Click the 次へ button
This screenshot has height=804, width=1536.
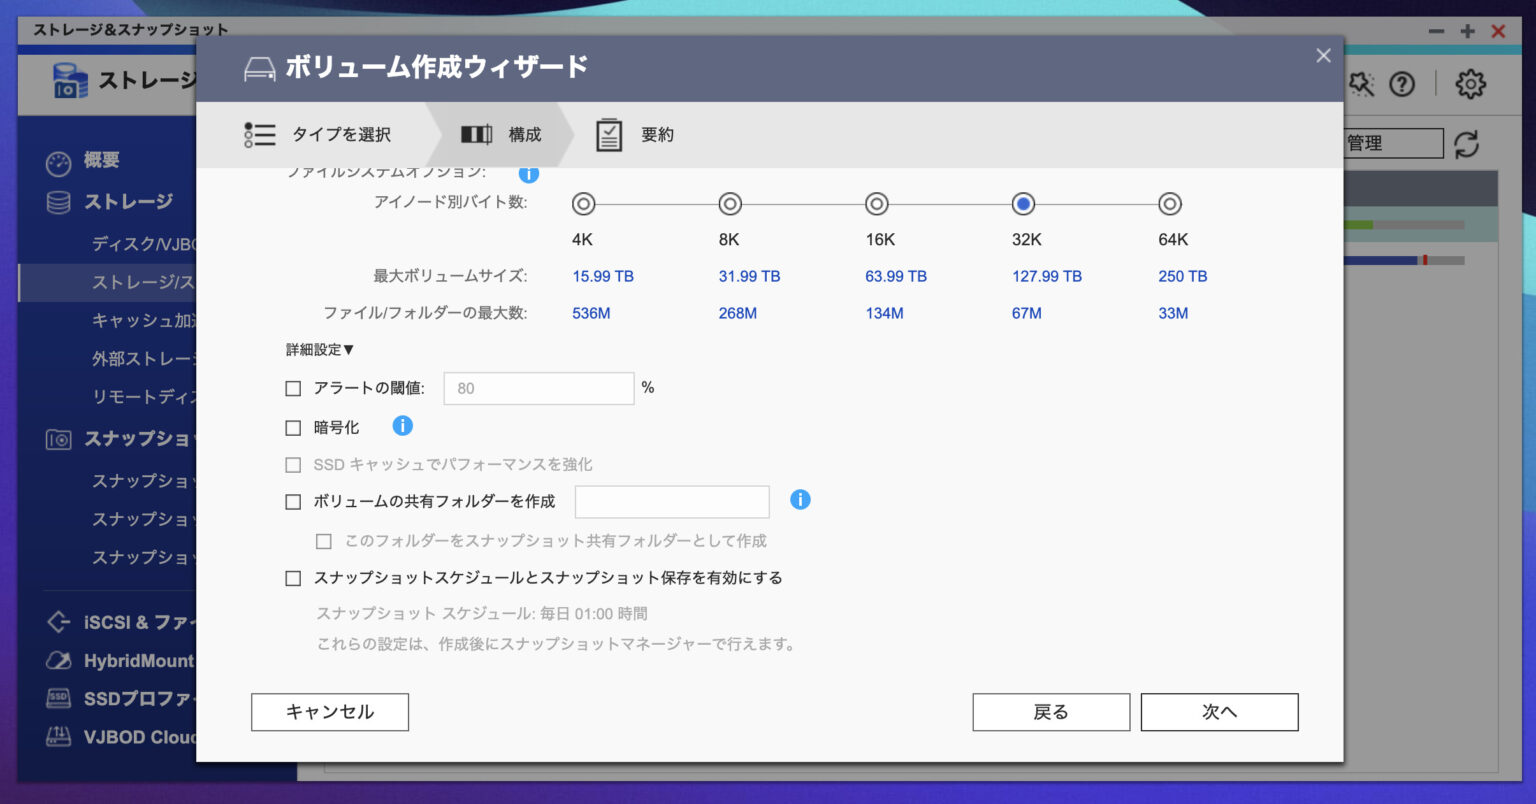pyautogui.click(x=1219, y=712)
